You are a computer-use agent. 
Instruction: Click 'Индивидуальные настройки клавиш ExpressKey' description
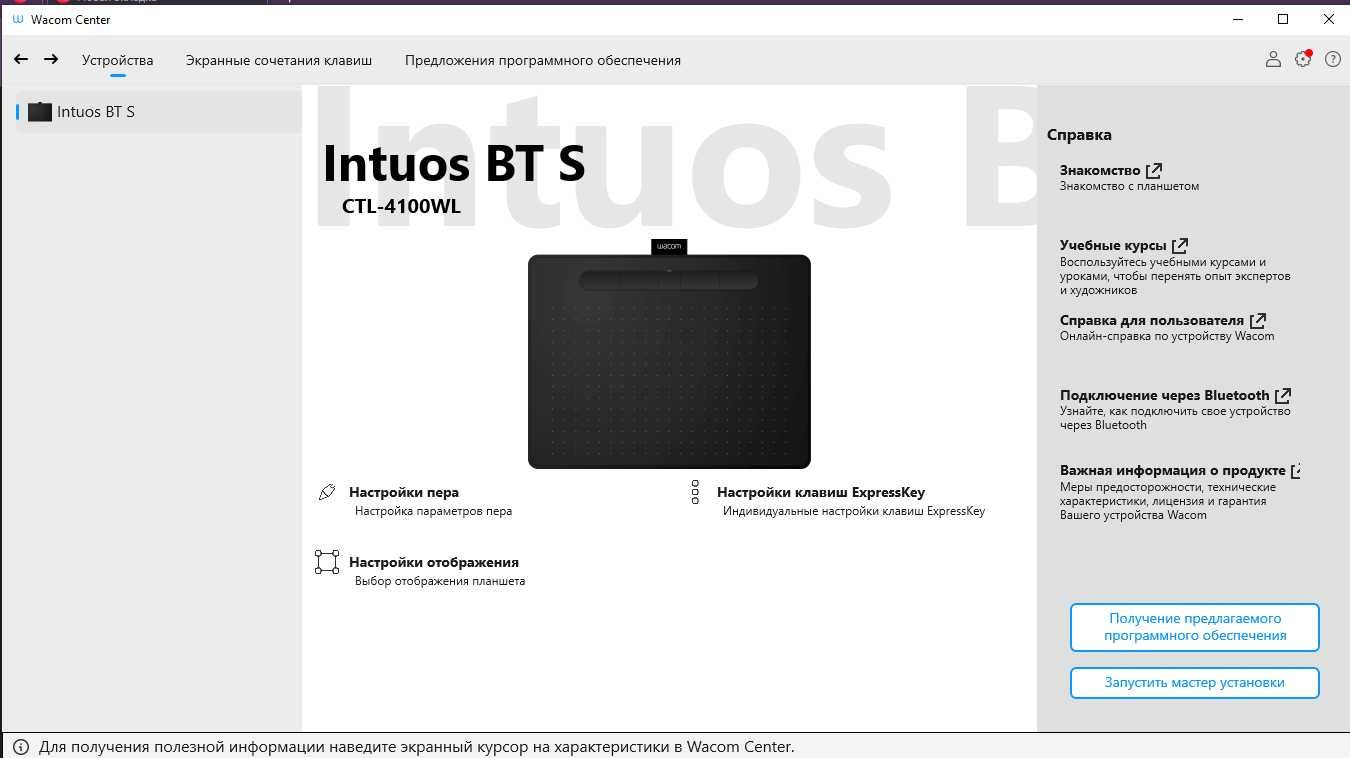[854, 511]
